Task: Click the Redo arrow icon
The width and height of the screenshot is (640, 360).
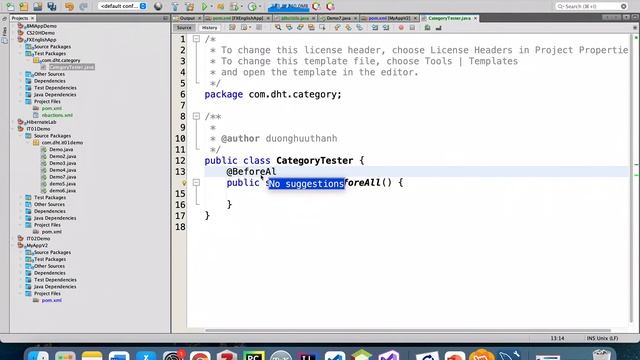Action: 83,6
